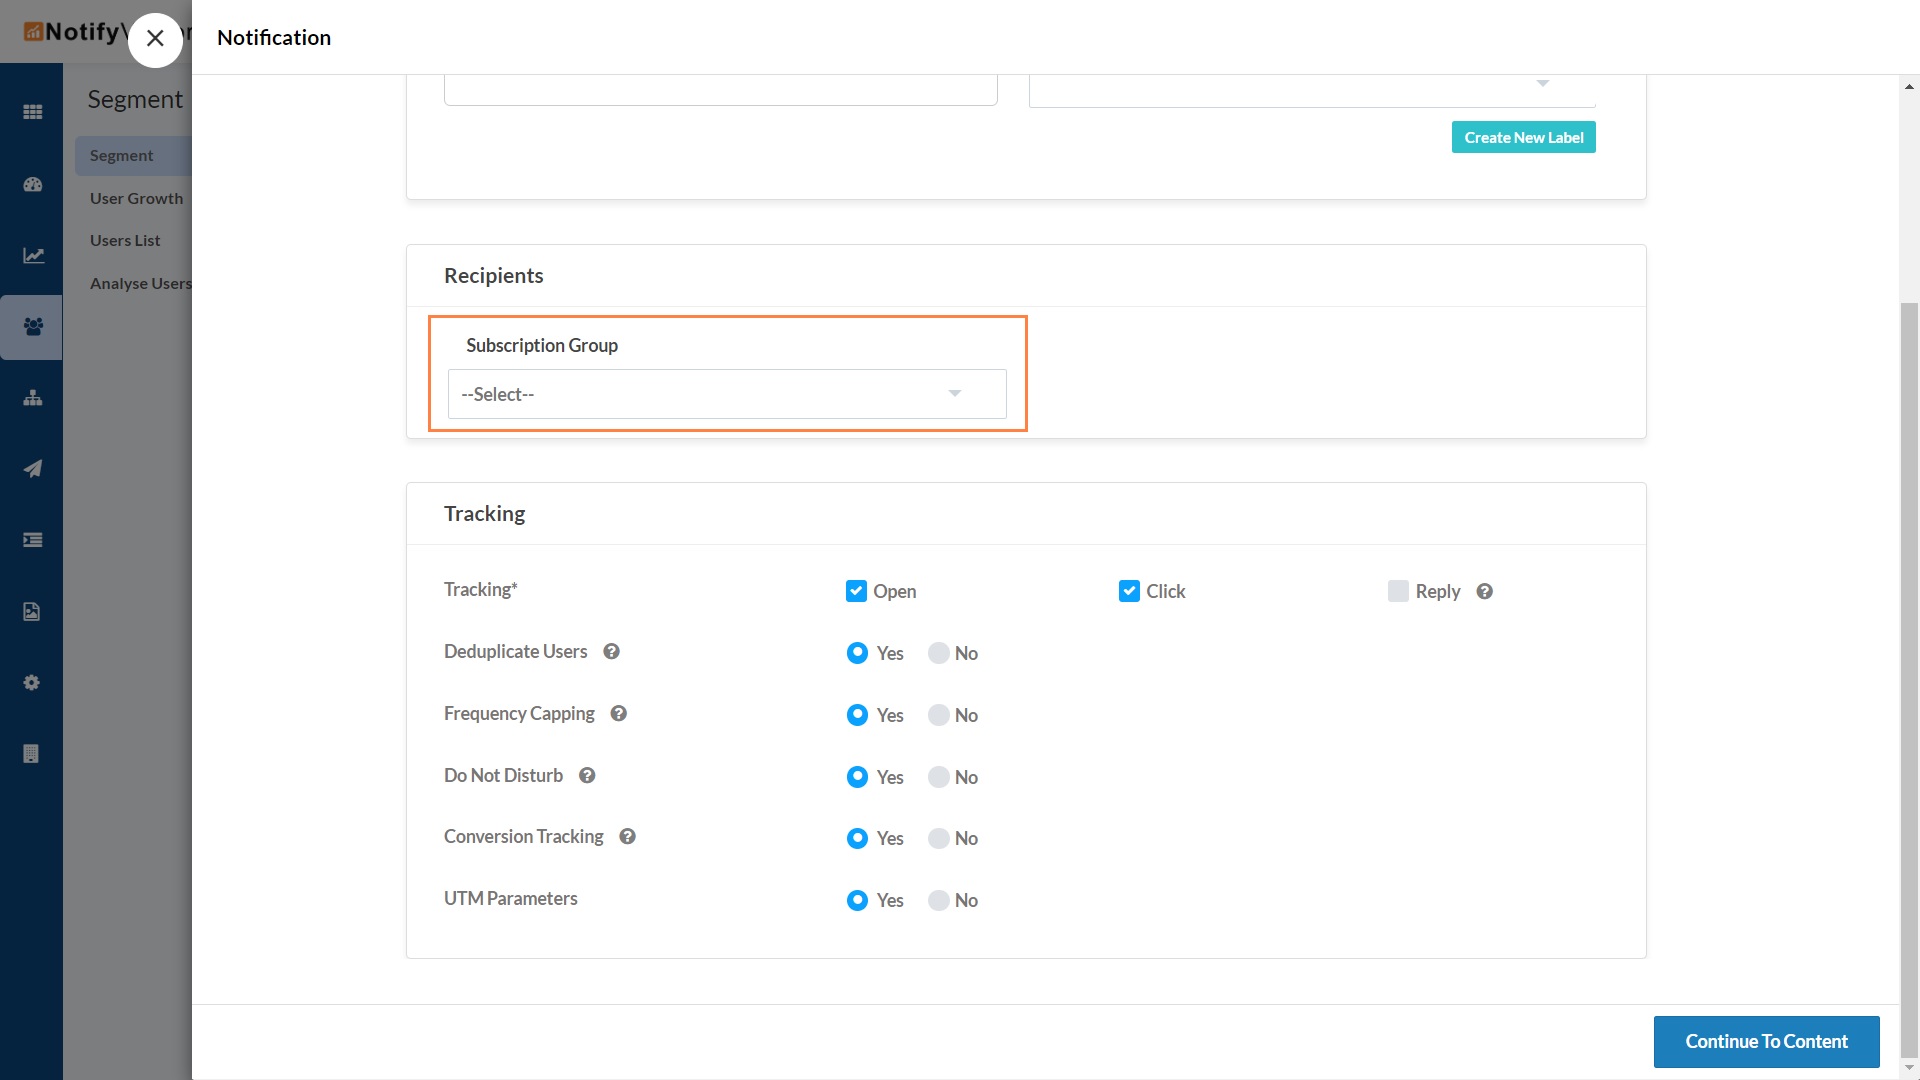Open the indented list sidebar icon
Screen dimensions: 1920x1080
click(x=32, y=540)
